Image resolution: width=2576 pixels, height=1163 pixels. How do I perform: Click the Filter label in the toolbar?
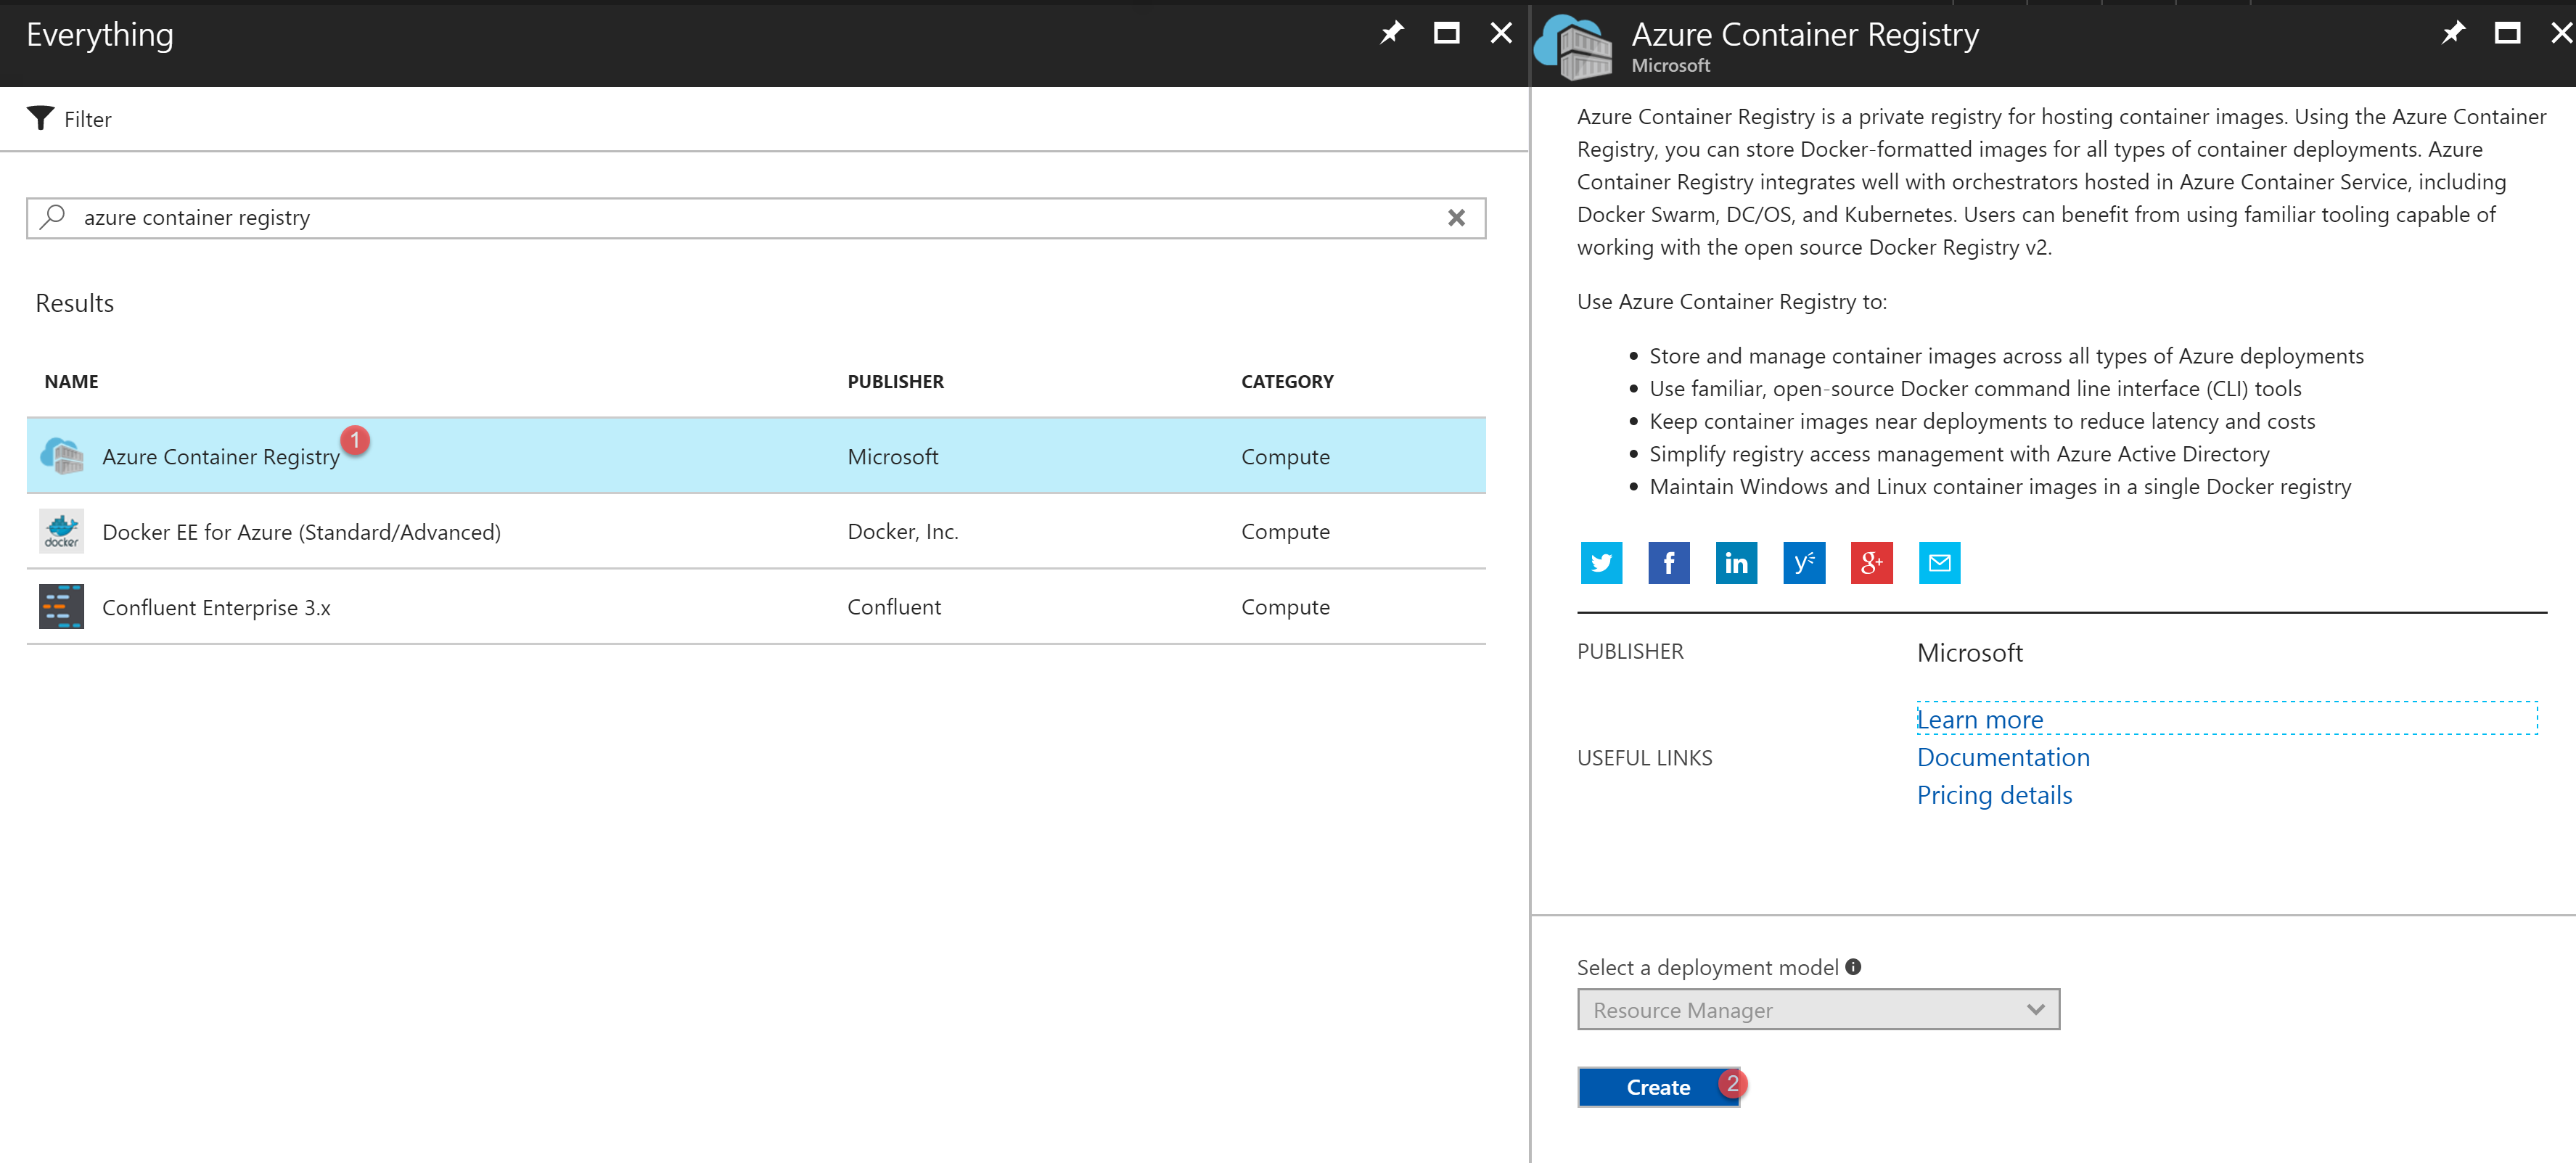pos(88,119)
